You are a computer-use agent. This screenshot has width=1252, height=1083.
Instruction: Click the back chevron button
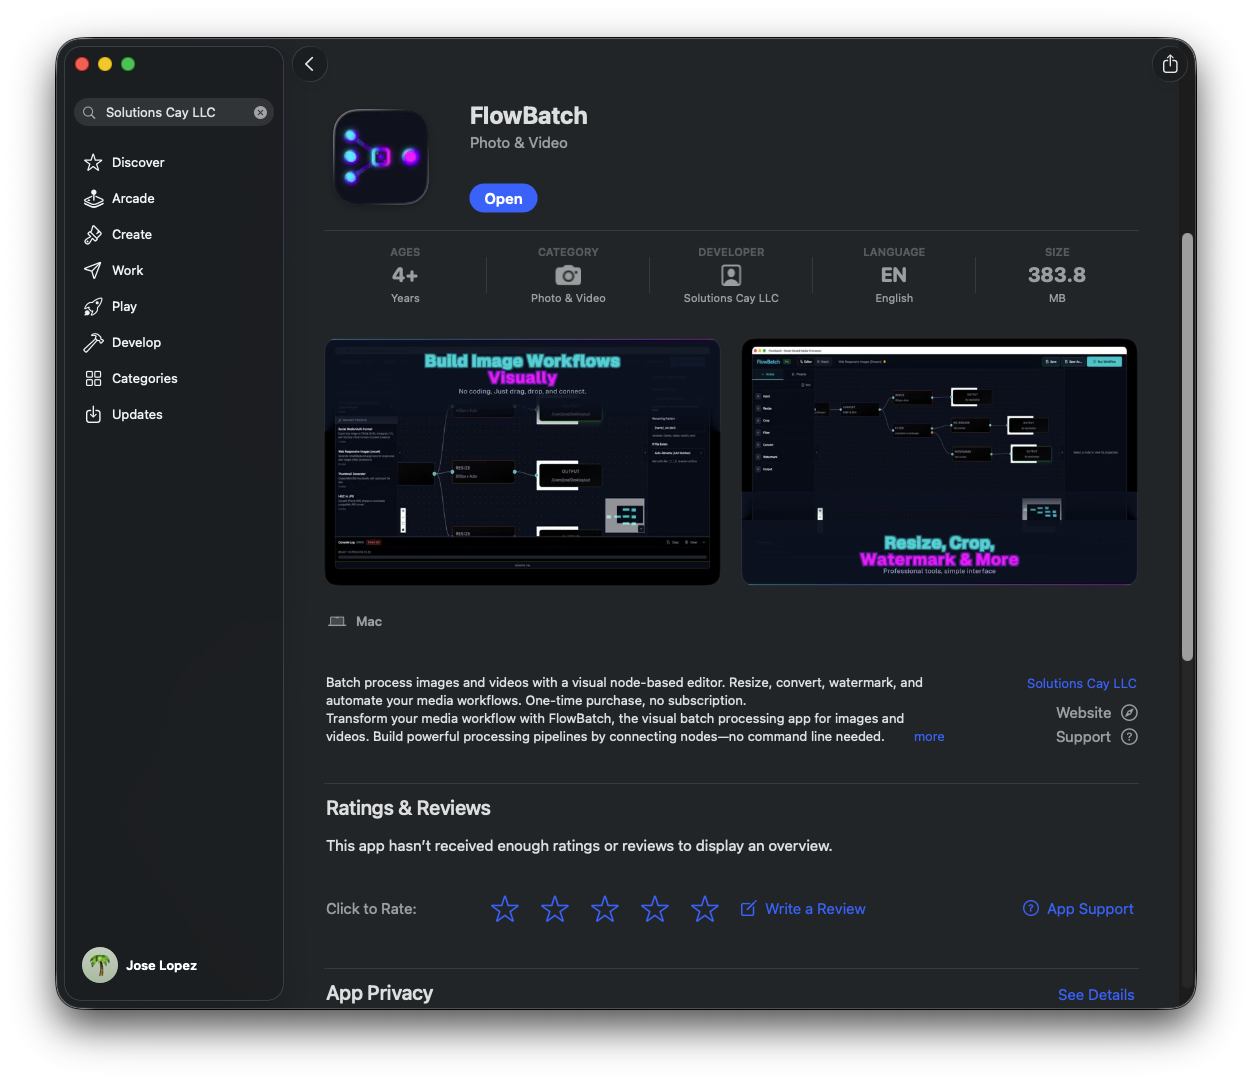click(x=310, y=64)
